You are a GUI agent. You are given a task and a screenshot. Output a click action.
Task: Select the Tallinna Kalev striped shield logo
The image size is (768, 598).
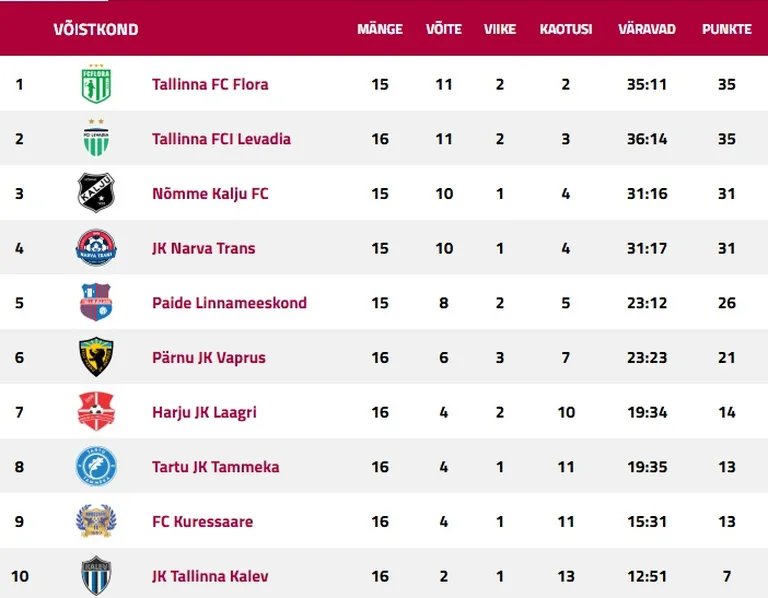pyautogui.click(x=96, y=575)
